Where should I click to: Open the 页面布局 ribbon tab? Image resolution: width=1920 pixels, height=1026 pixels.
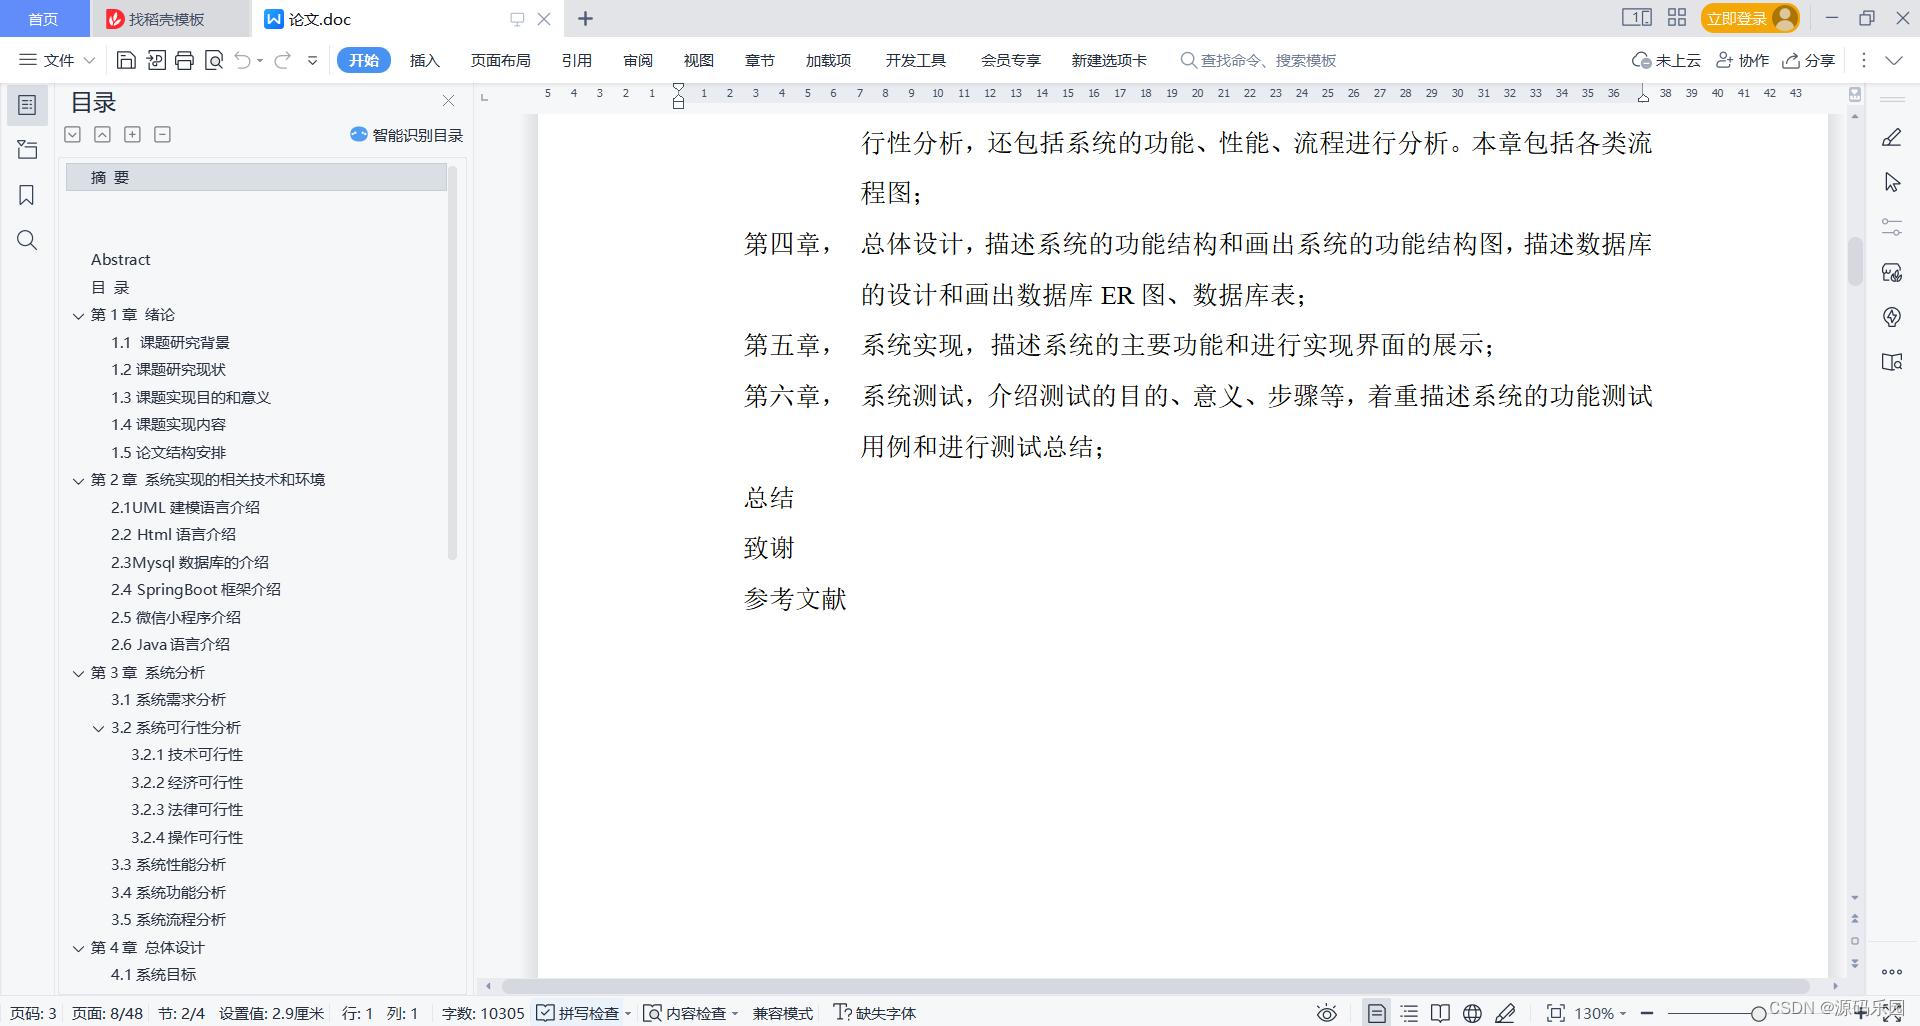tap(501, 60)
